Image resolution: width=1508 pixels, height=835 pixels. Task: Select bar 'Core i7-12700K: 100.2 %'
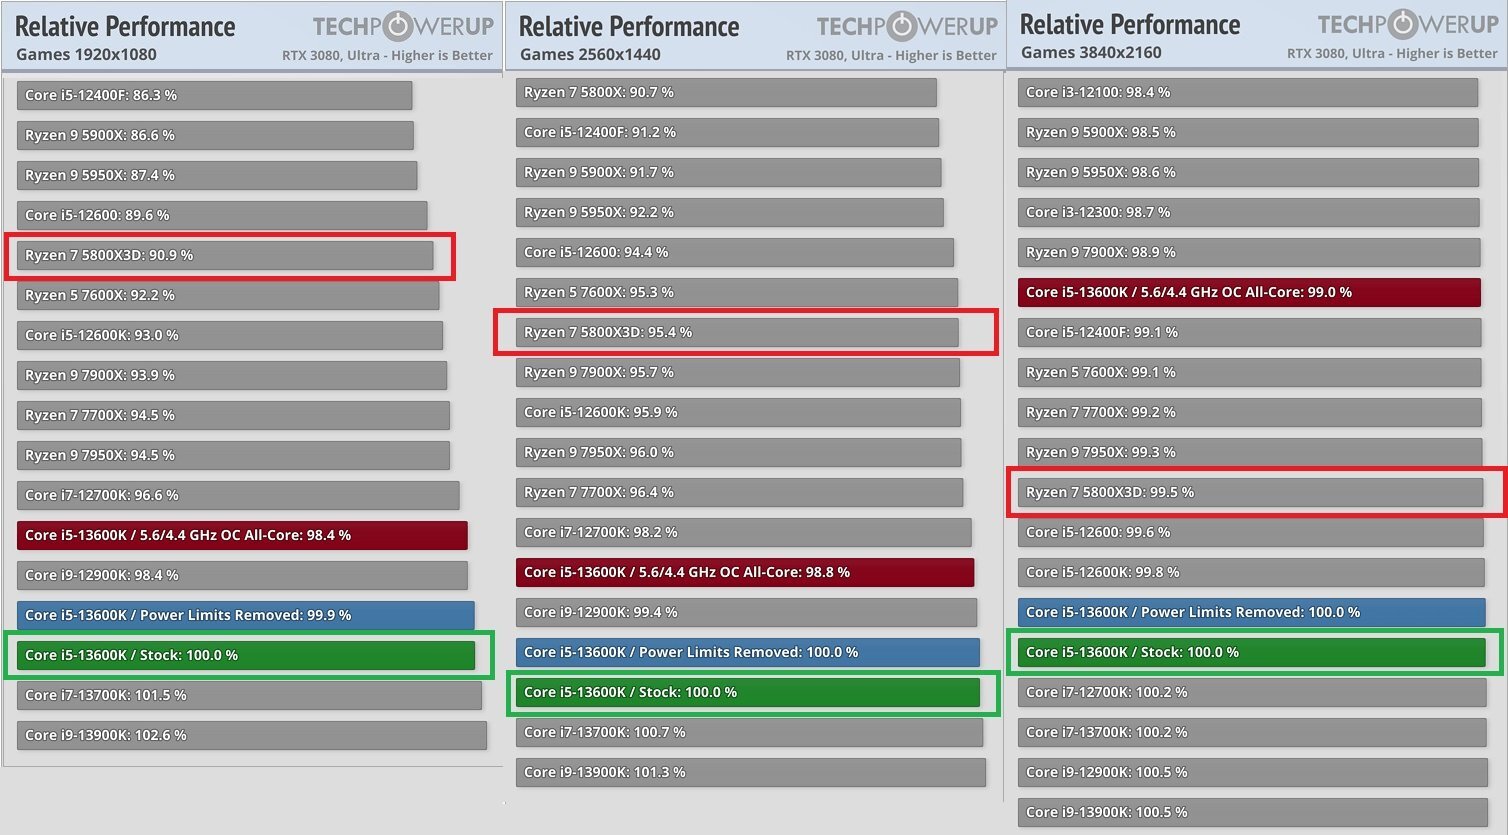[x=1252, y=692]
